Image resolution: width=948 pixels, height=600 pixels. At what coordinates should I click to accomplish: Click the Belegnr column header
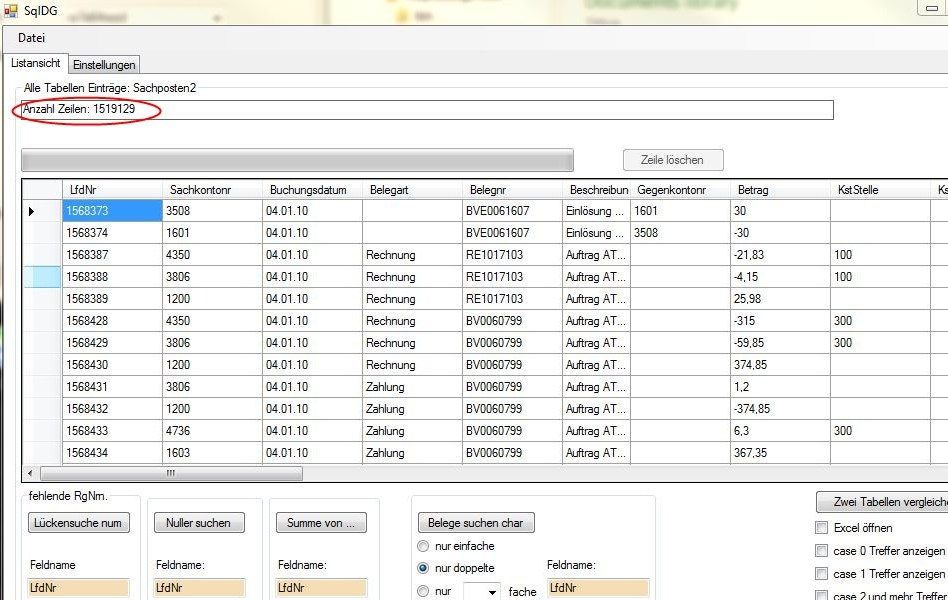(512, 190)
